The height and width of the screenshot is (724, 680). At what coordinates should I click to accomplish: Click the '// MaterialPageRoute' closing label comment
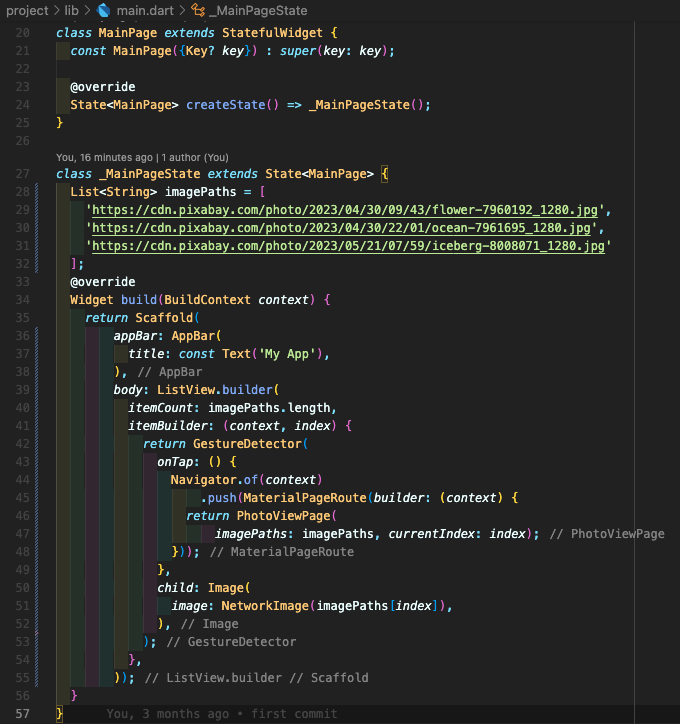pyautogui.click(x=282, y=552)
